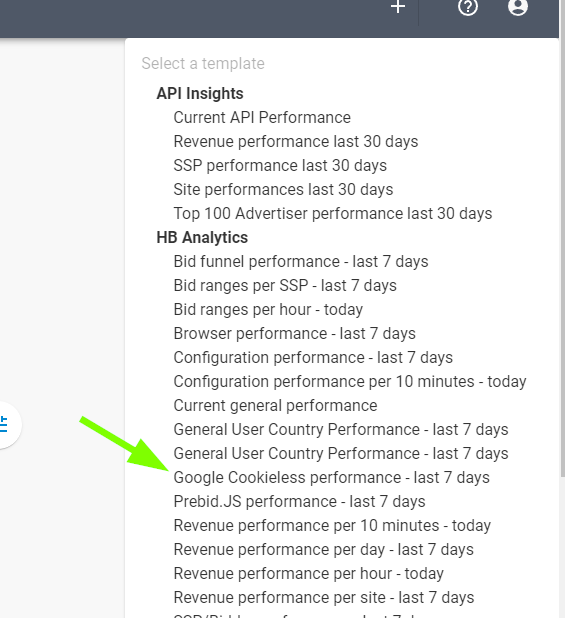Choose Configuration performance per 10 minutes - today
Viewport: 565px width, 618px height.
350,382
